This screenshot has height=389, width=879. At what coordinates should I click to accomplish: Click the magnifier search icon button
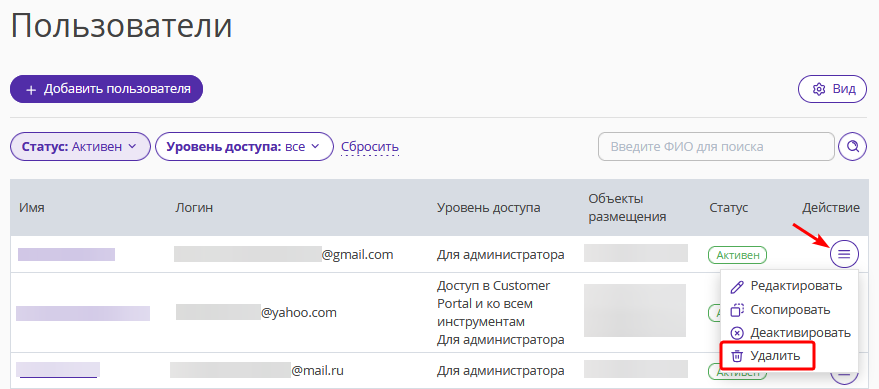tap(852, 147)
